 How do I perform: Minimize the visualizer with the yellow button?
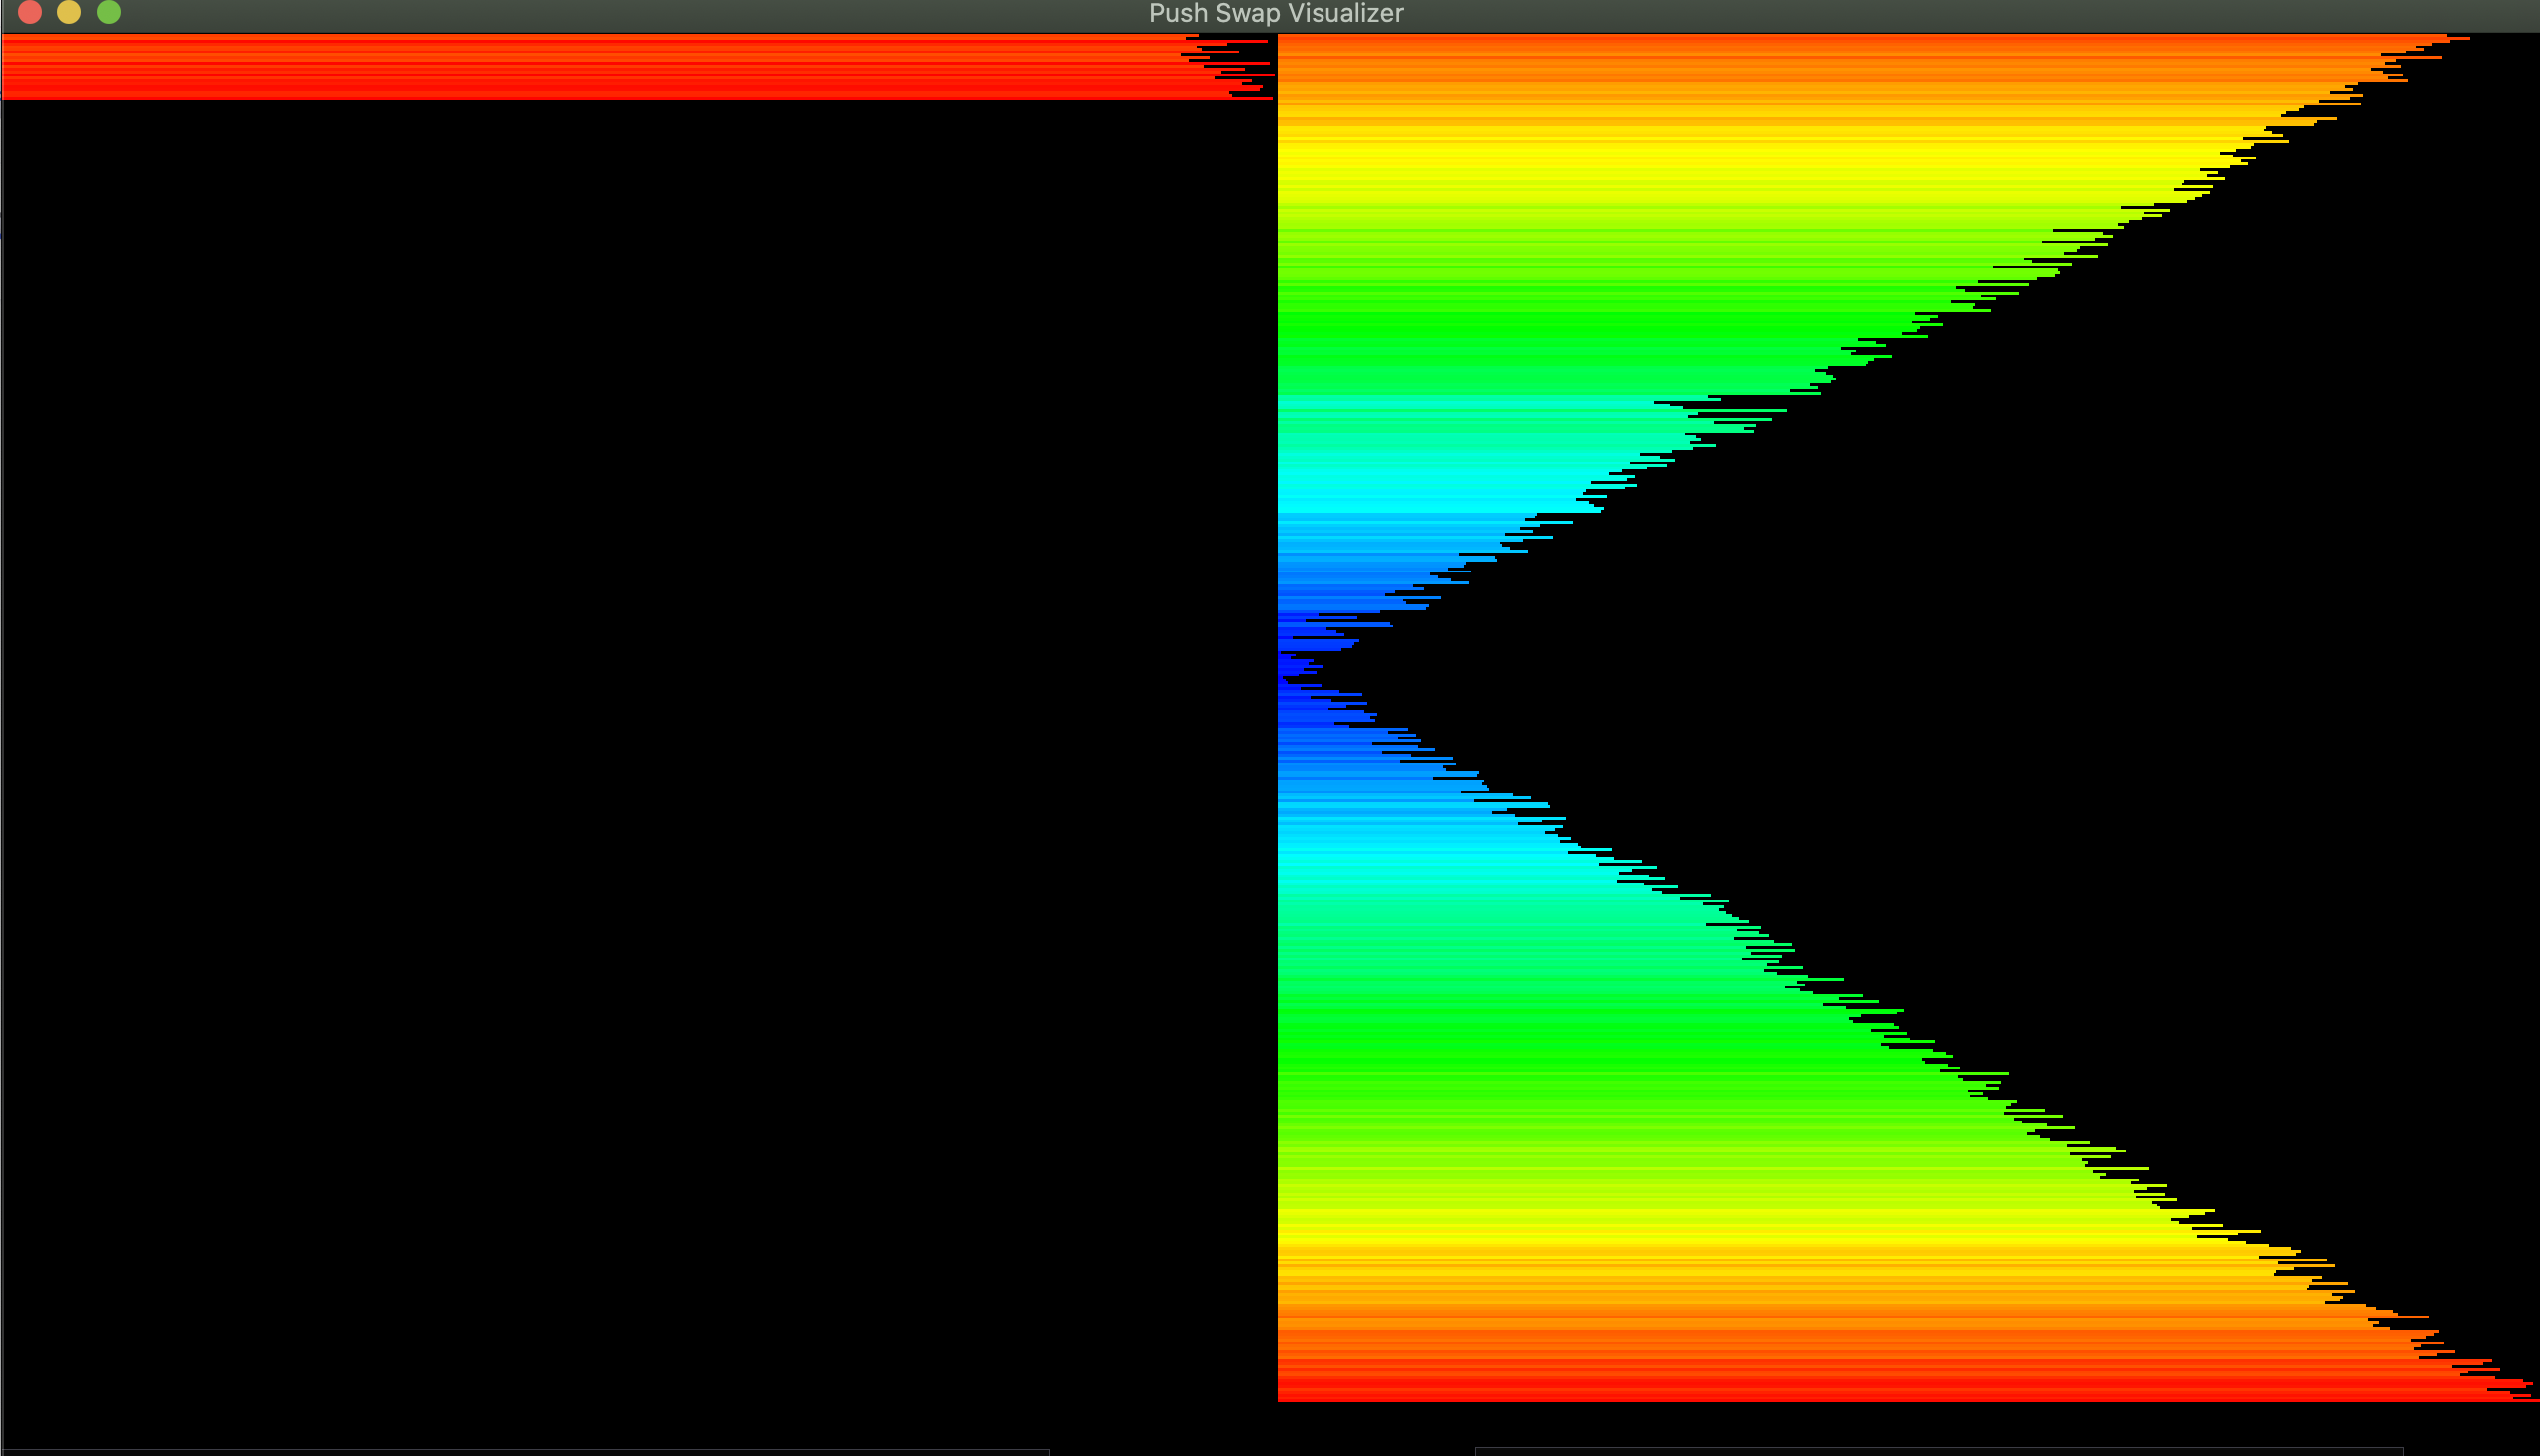click(x=69, y=12)
